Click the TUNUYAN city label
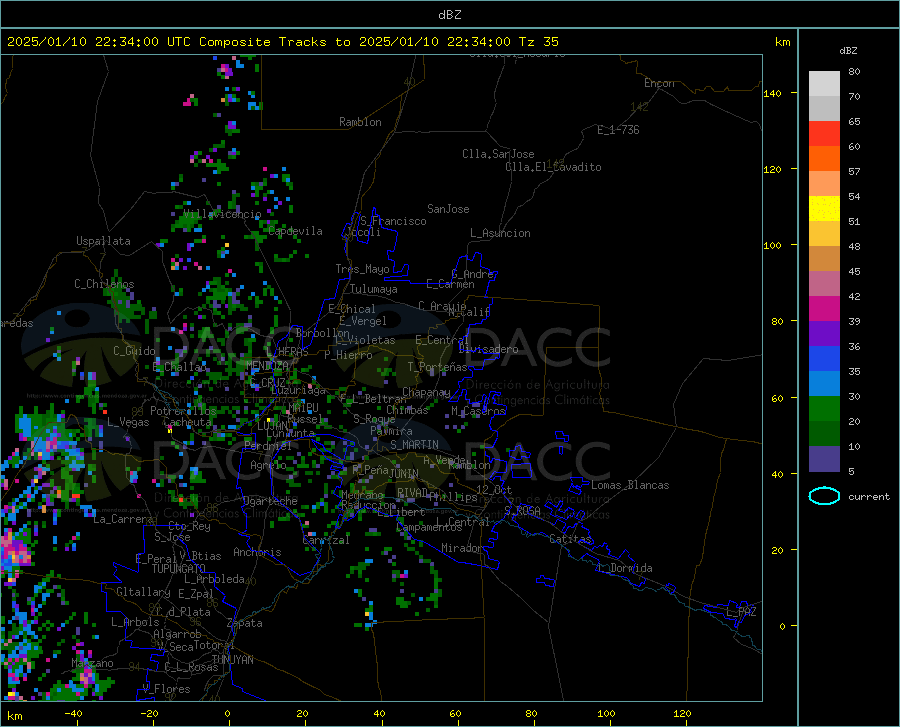Screen dimensions: 900x727 click(x=232, y=660)
